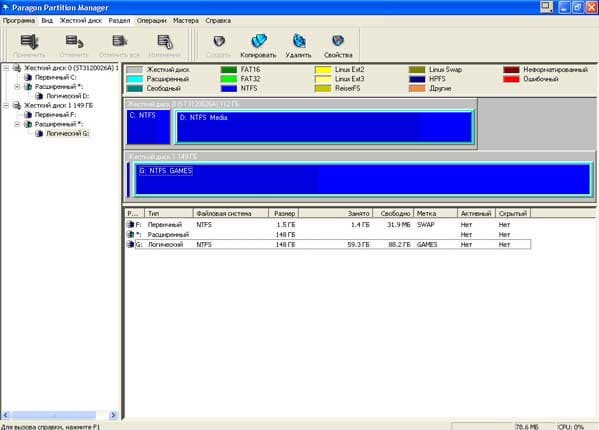Click the G: row icon in partition table
The height and width of the screenshot is (430, 599).
(x=131, y=244)
